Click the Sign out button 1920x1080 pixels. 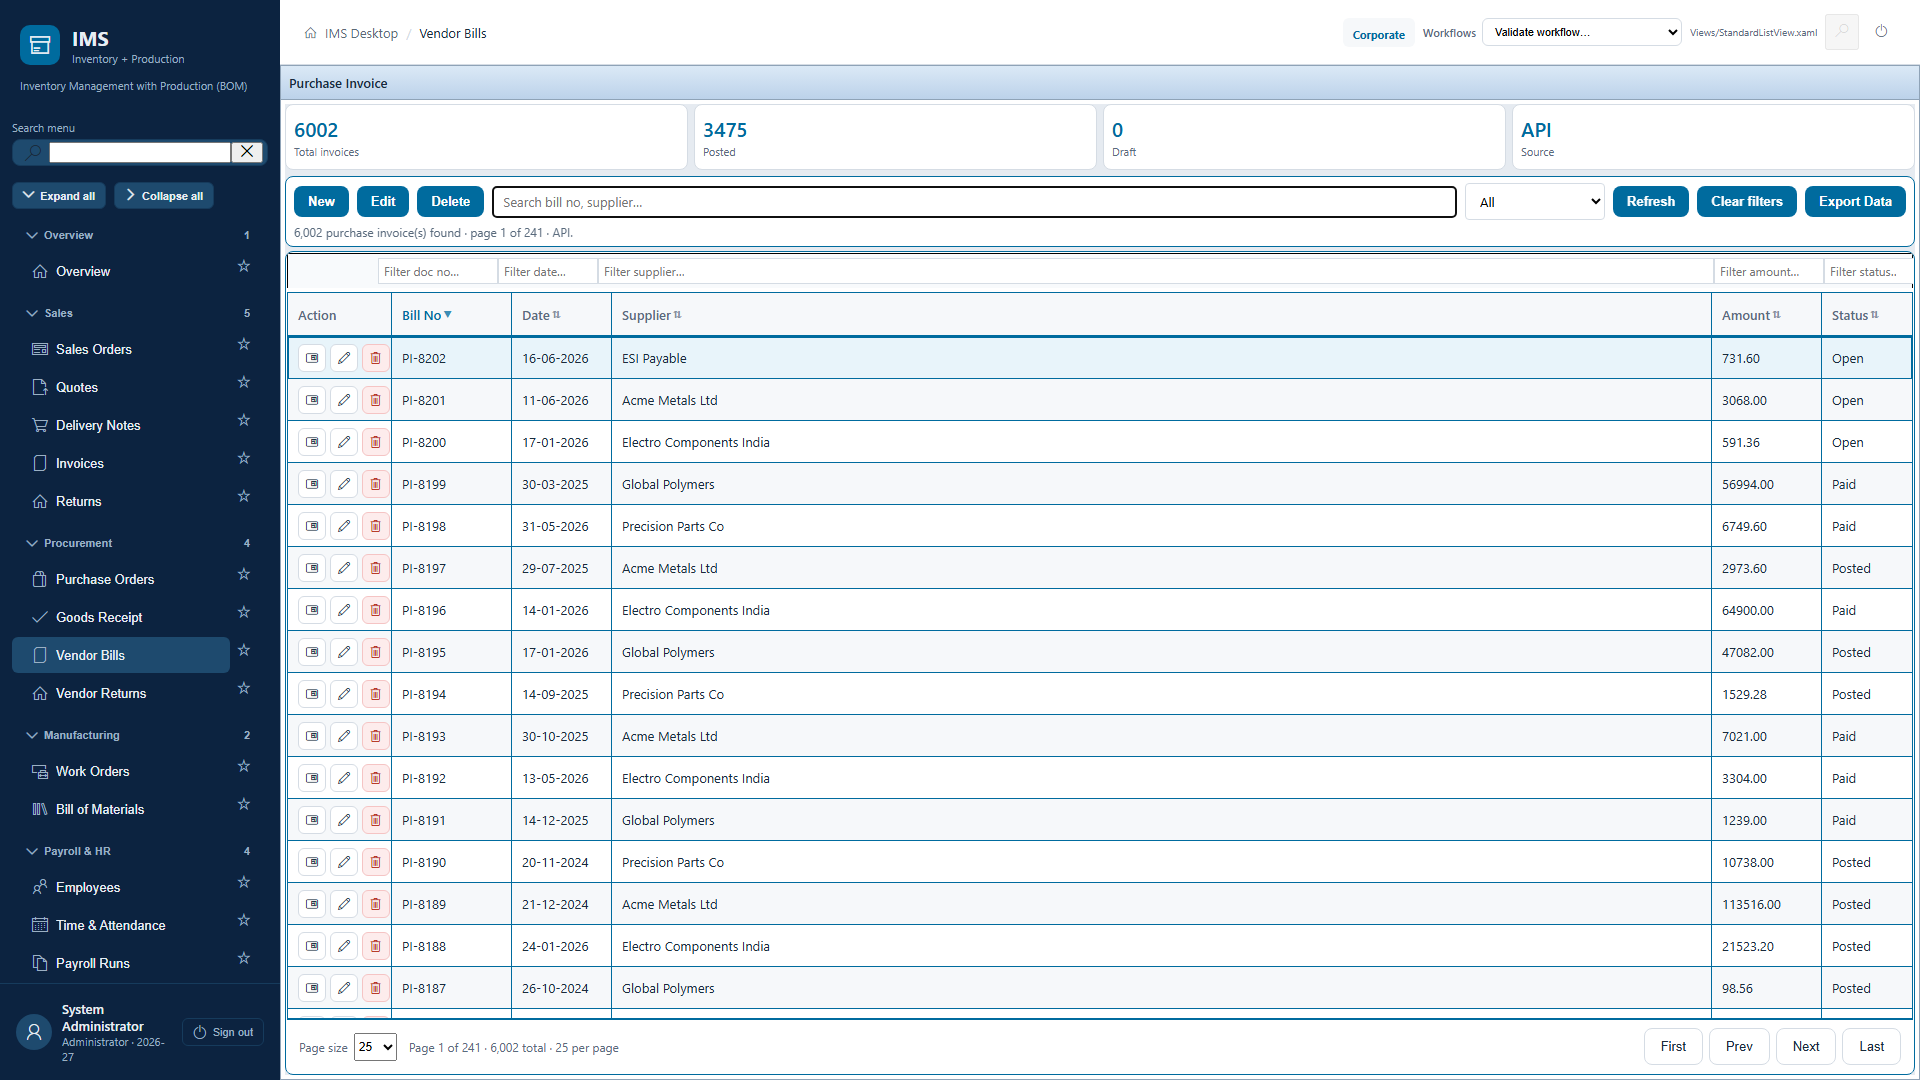[223, 1032]
